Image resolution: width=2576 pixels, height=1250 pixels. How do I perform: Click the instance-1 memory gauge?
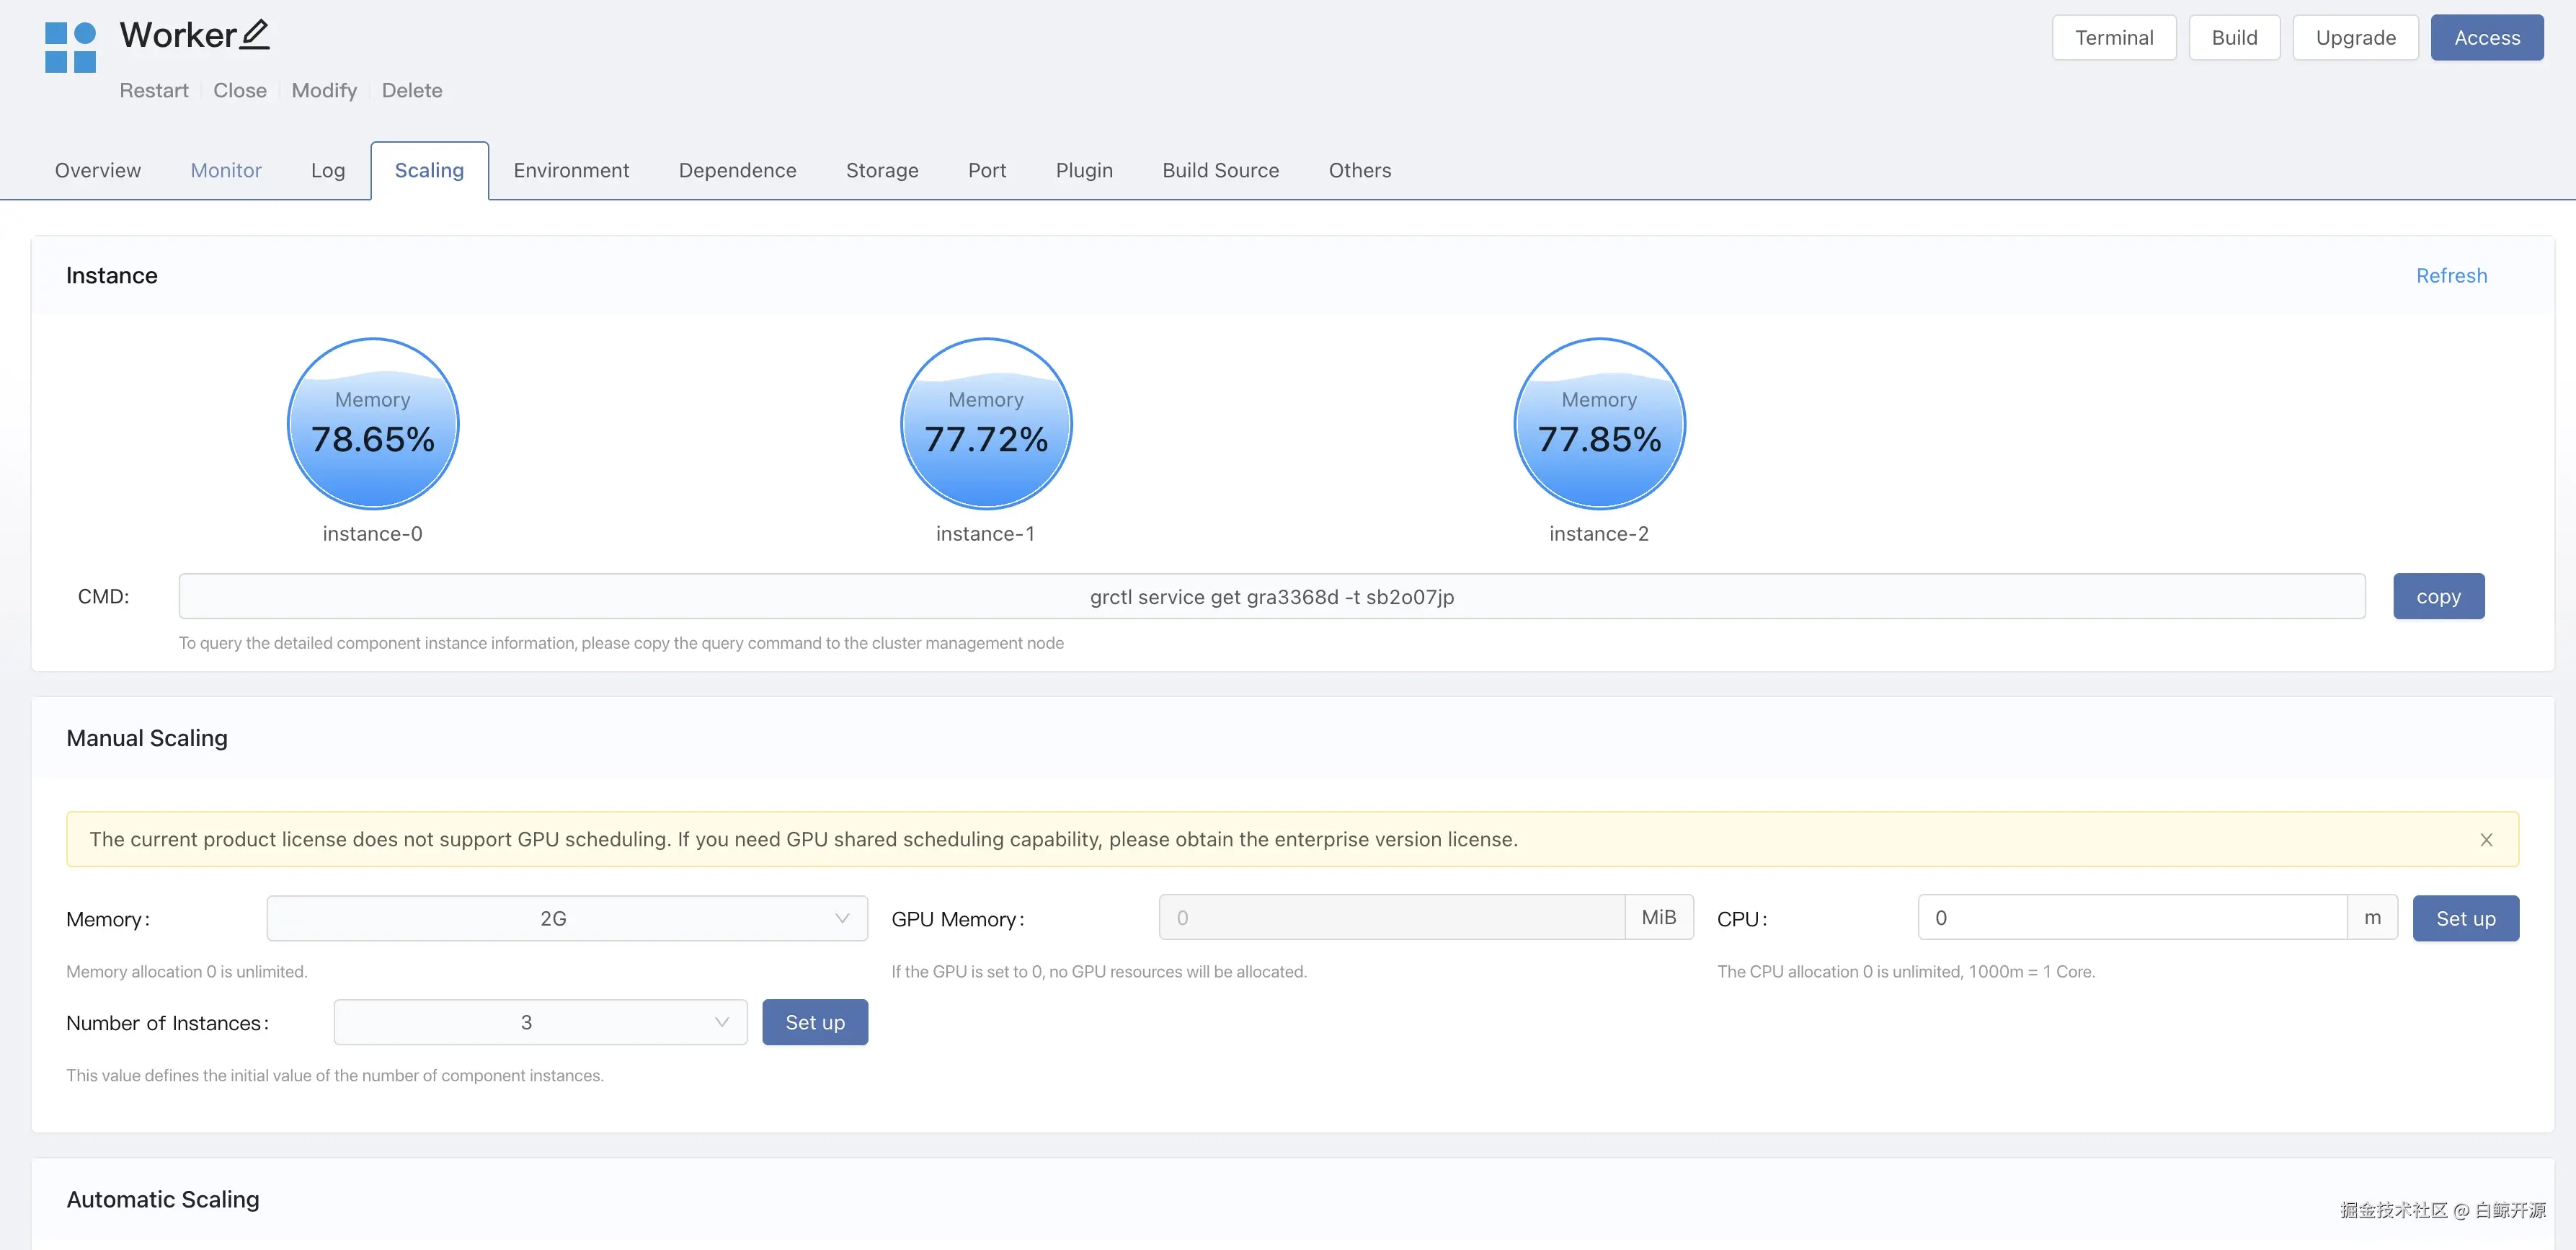click(x=985, y=423)
